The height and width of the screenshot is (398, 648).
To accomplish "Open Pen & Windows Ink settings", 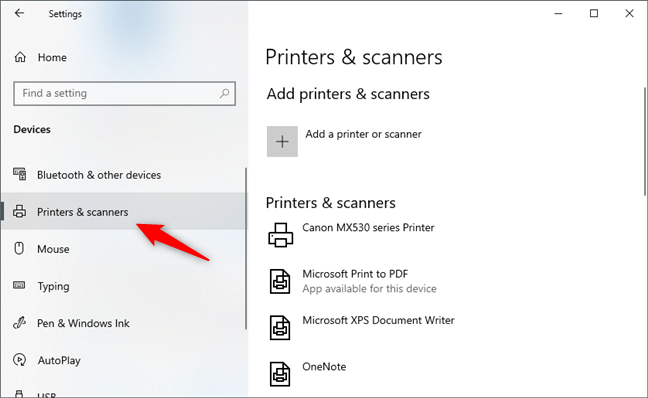I will [124, 323].
